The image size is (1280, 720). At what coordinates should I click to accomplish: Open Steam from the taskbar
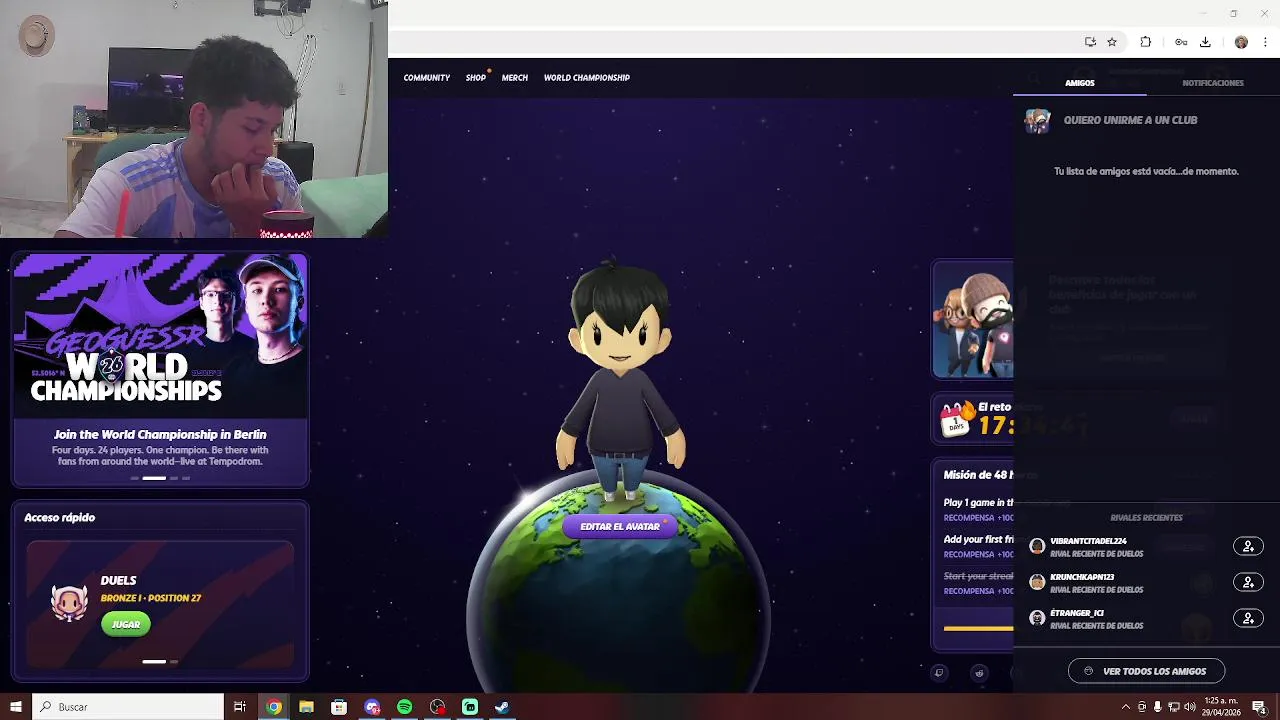coord(502,707)
